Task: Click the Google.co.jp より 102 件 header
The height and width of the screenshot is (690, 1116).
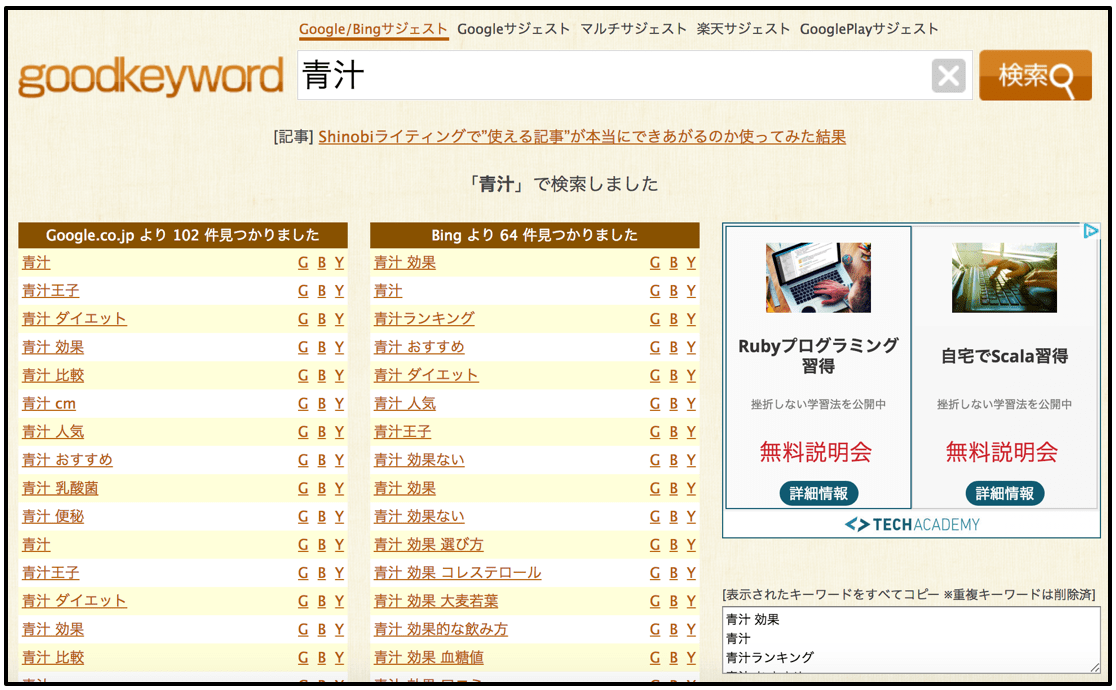Action: (x=183, y=235)
